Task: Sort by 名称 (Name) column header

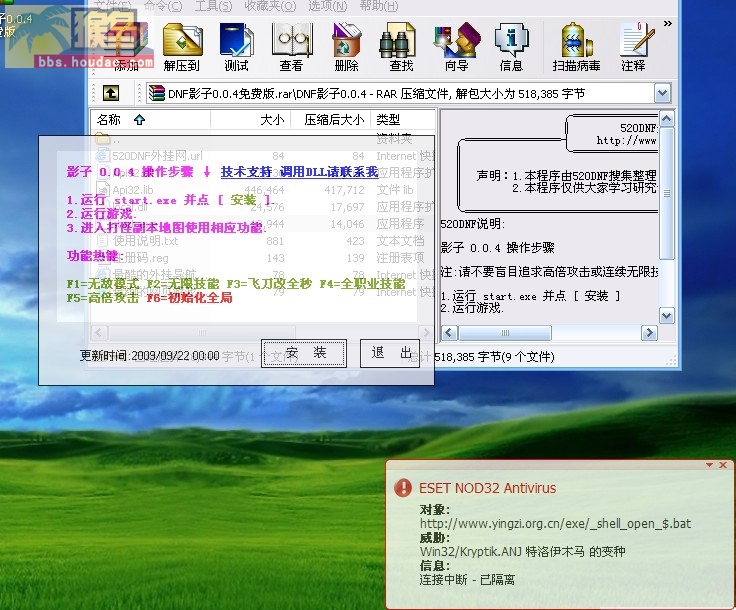Action: 150,120
